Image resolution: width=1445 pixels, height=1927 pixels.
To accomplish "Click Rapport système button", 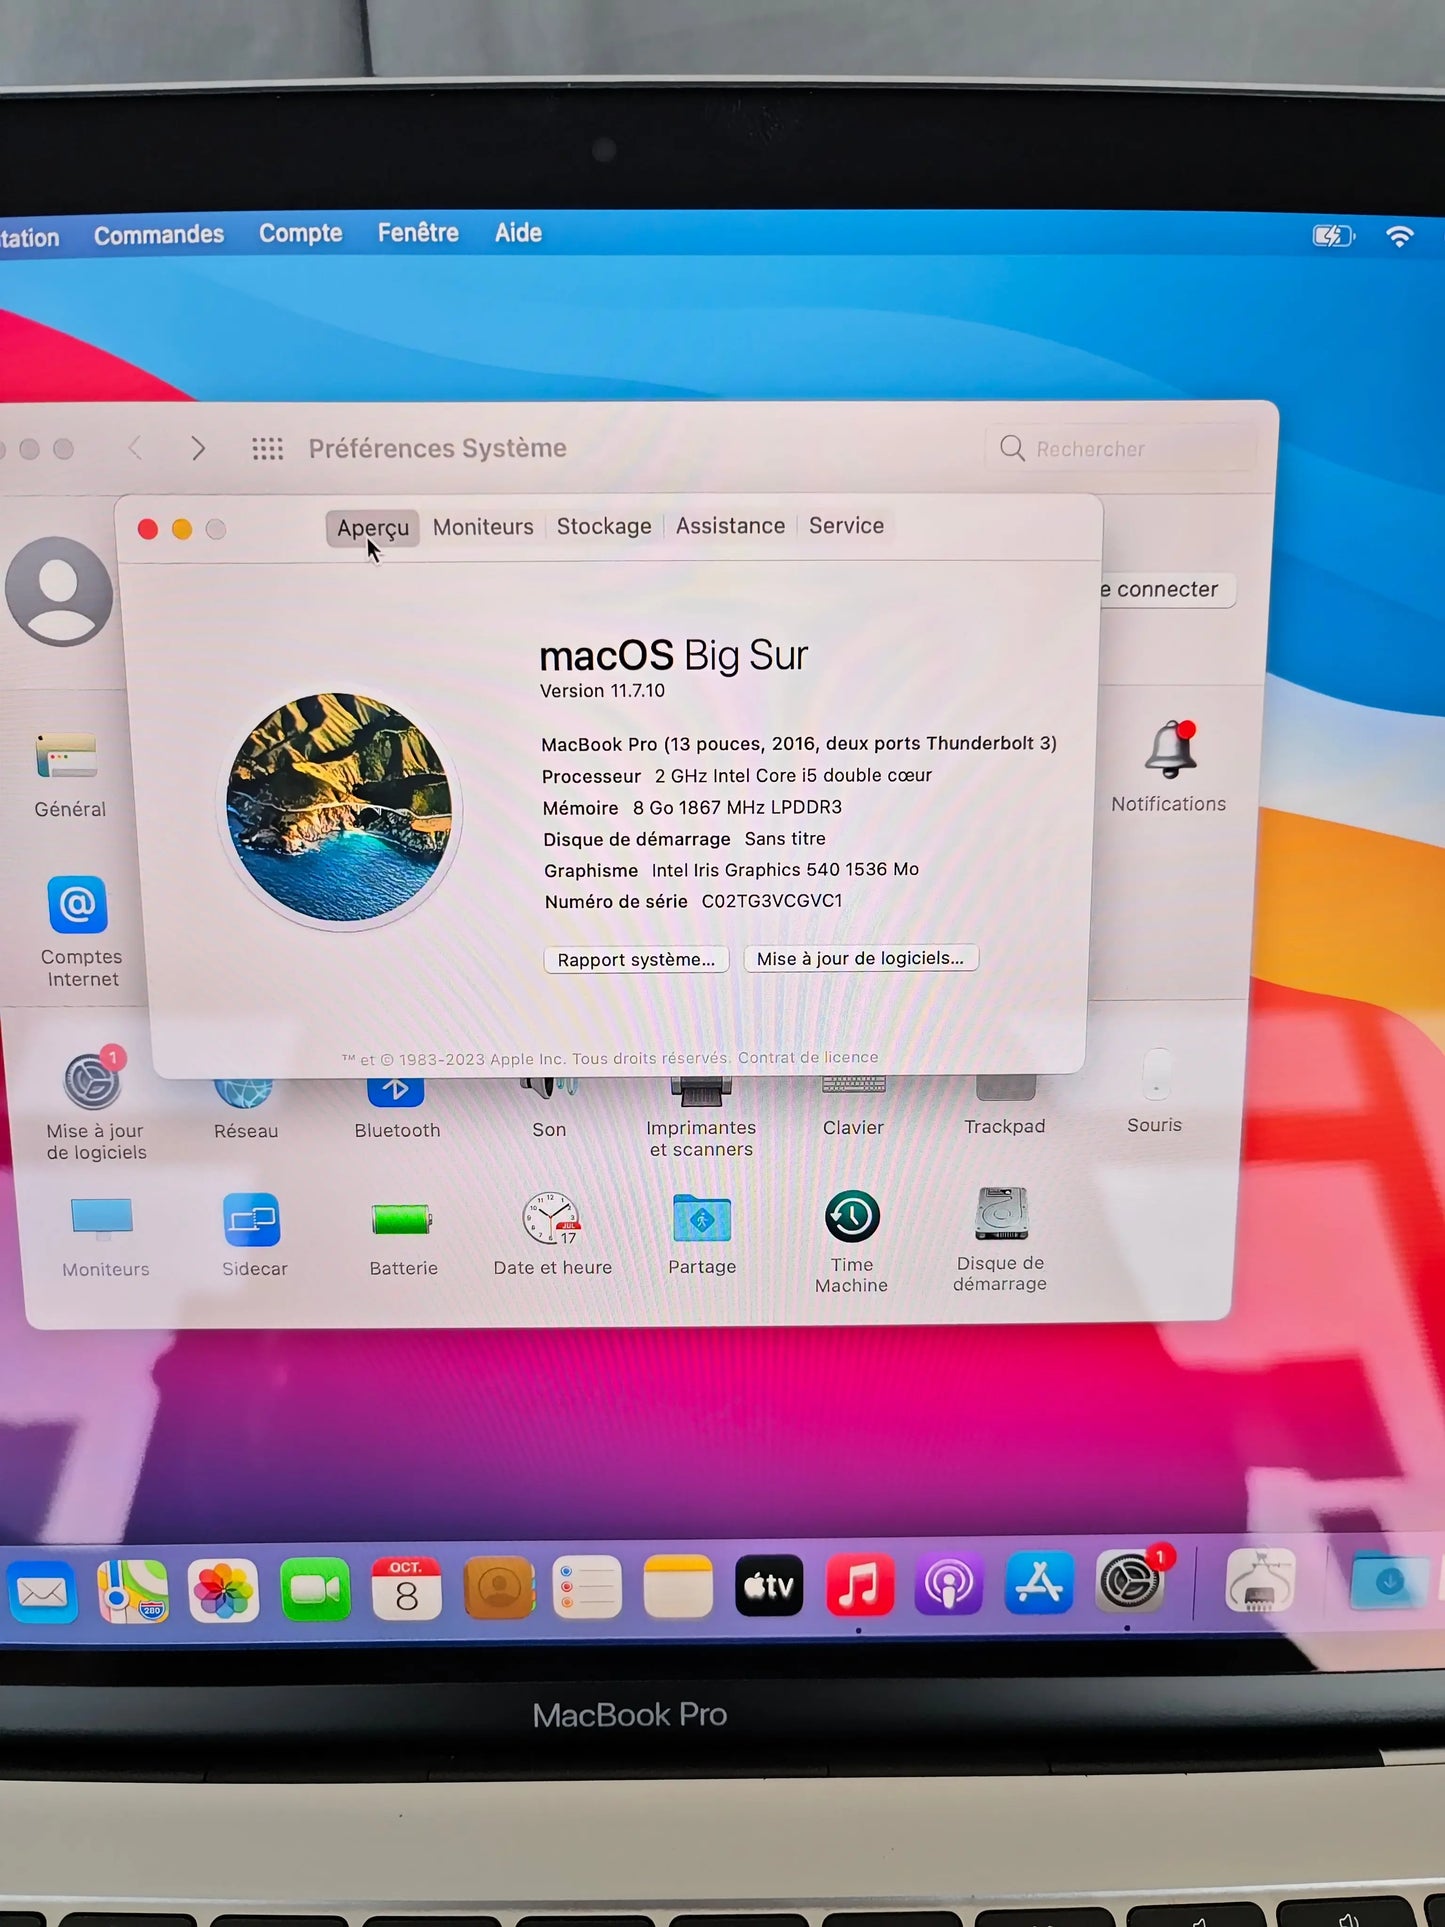I will tap(636, 960).
